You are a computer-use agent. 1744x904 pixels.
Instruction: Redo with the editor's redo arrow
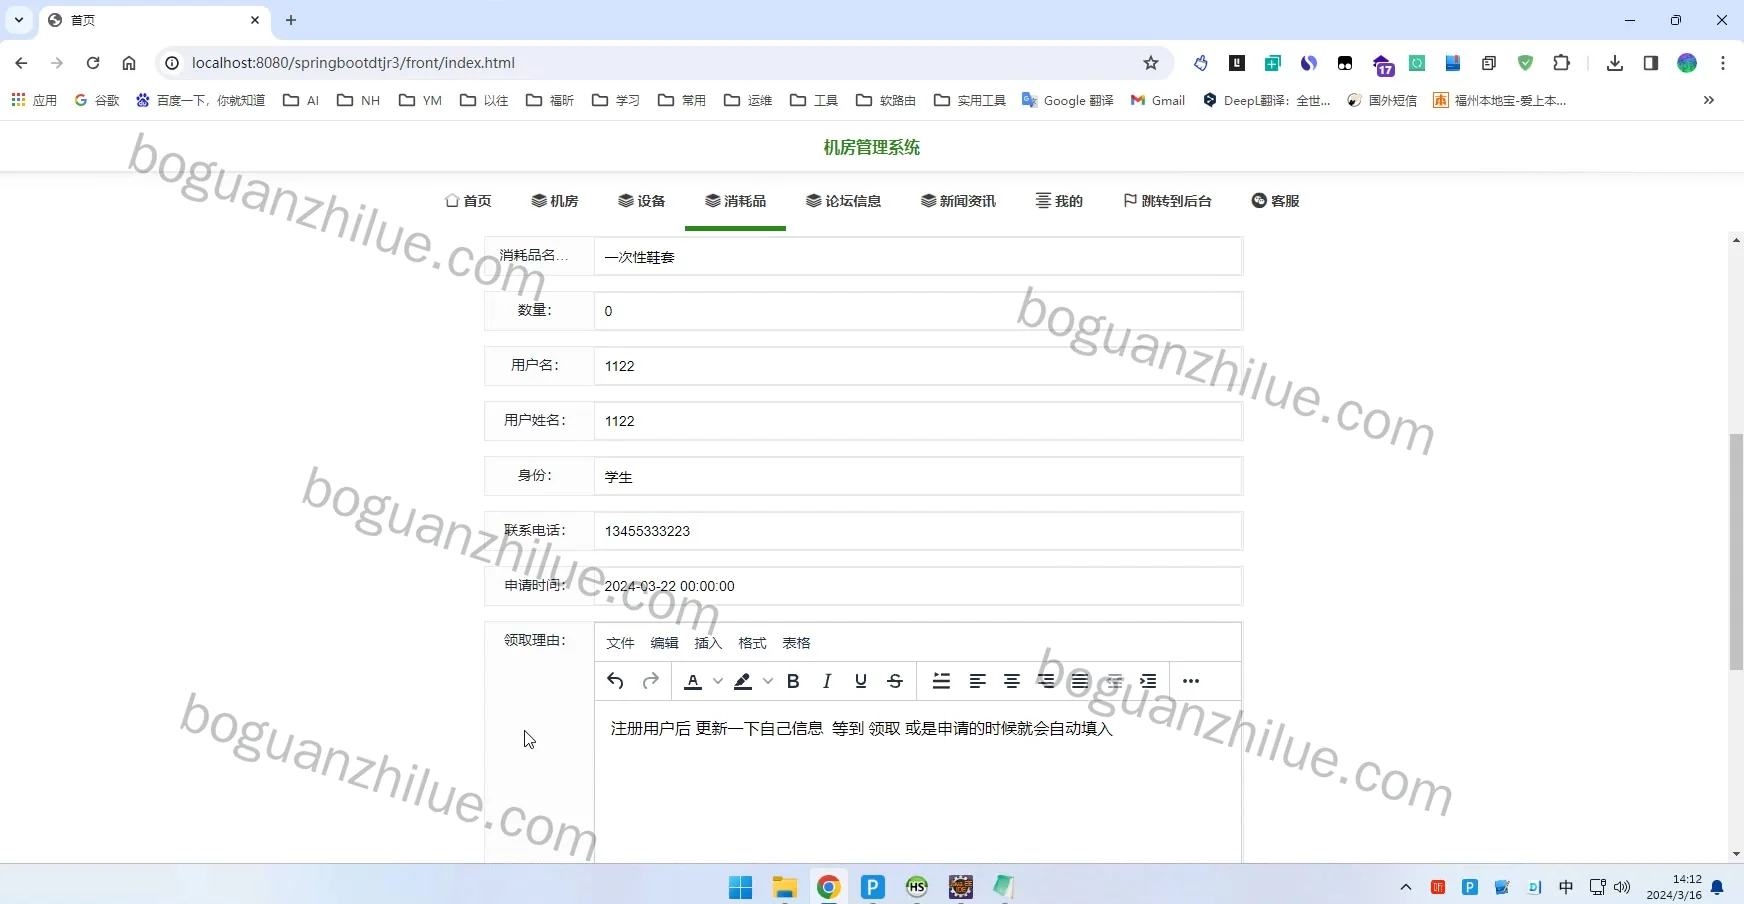click(651, 681)
